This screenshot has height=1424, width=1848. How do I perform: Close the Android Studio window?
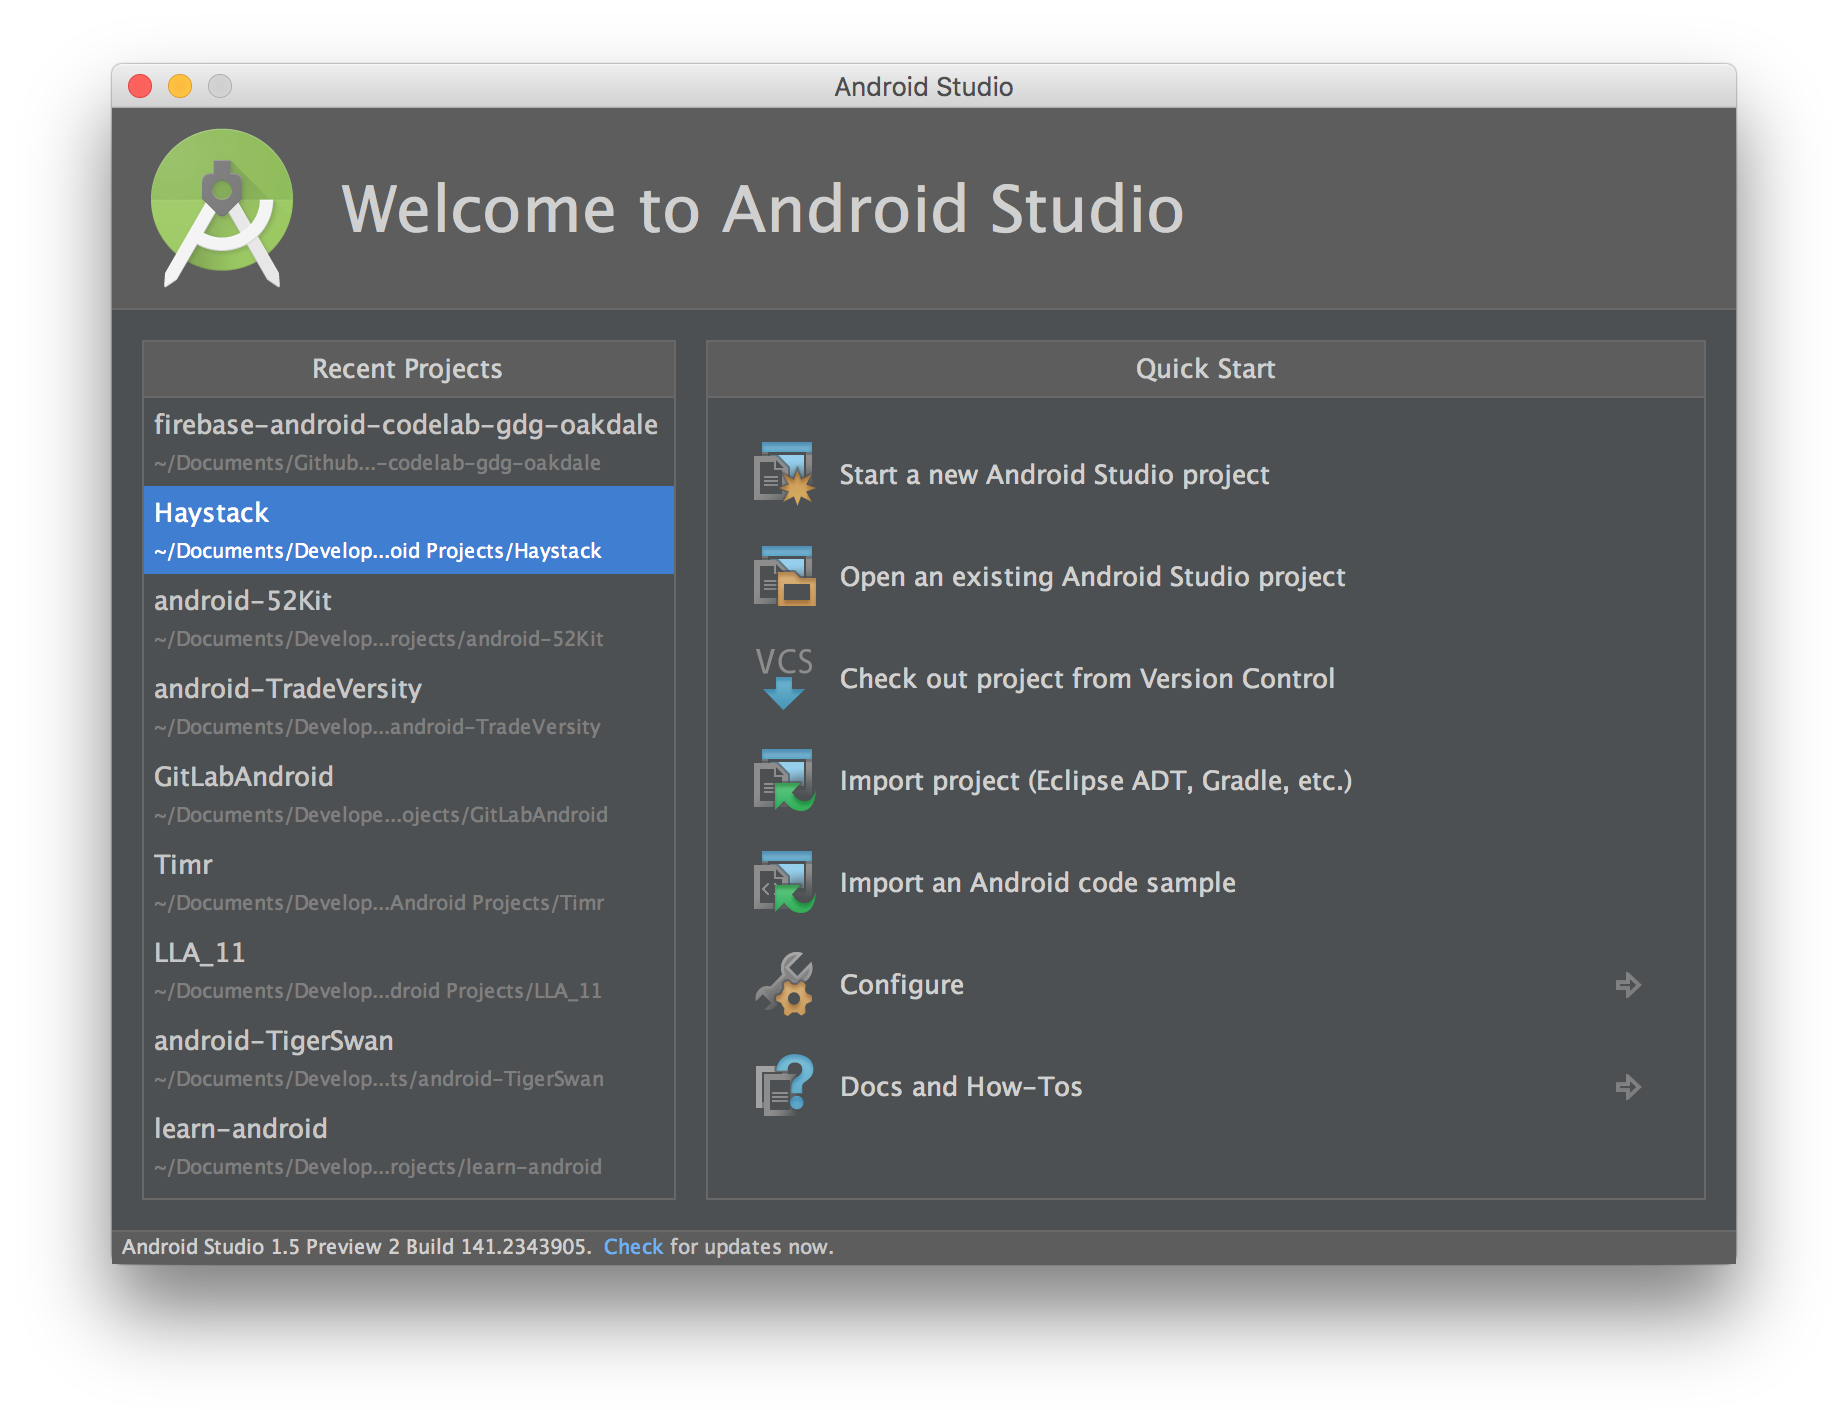point(140,86)
